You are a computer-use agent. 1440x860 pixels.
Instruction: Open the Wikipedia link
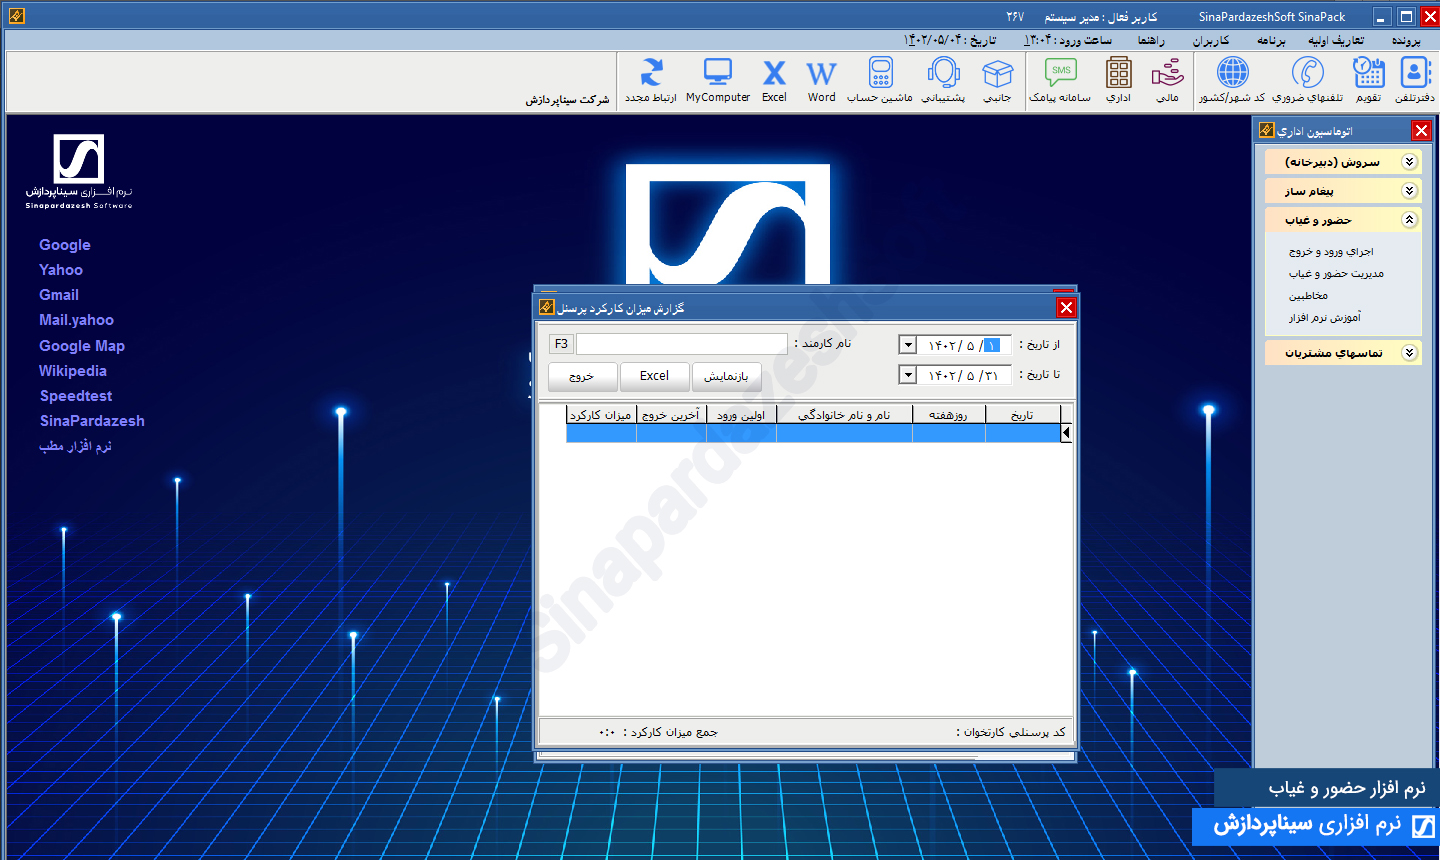tap(73, 371)
